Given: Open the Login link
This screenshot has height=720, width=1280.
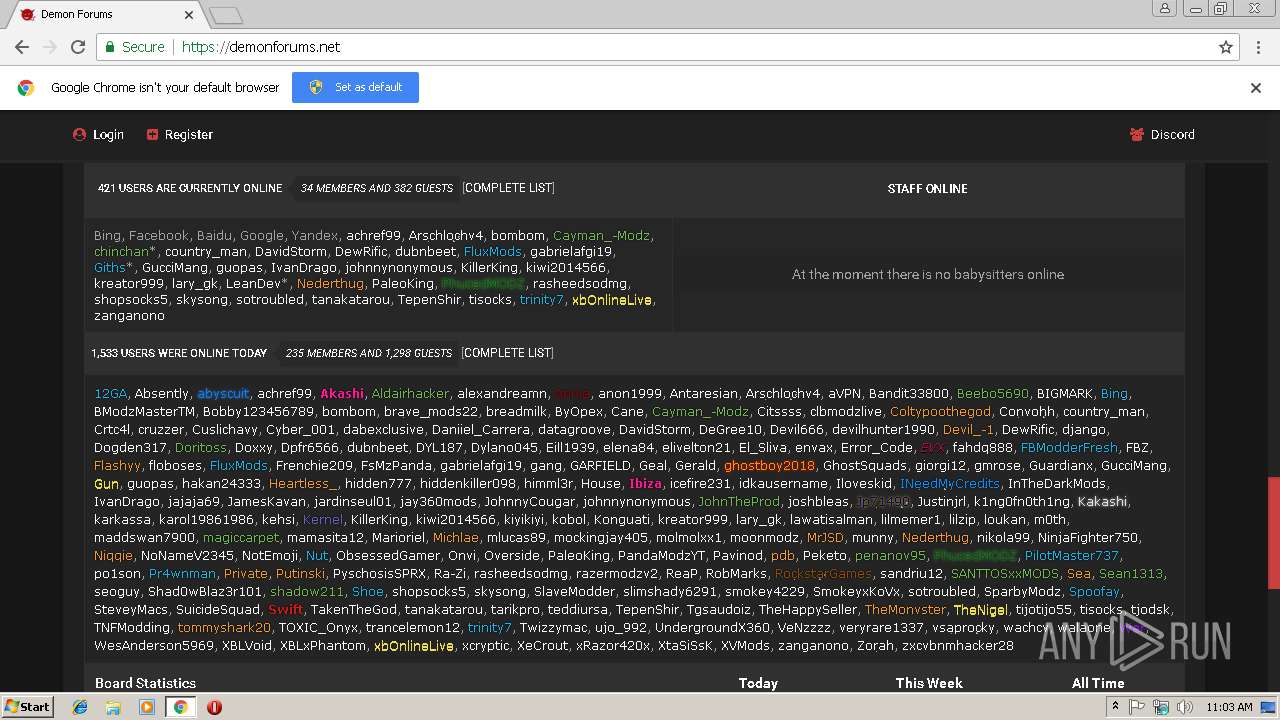Looking at the screenshot, I should (x=108, y=135).
